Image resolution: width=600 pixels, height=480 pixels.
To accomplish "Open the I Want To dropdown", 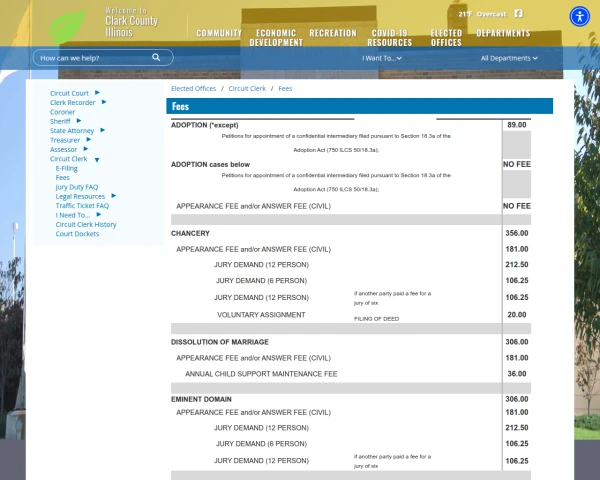I will (x=382, y=58).
